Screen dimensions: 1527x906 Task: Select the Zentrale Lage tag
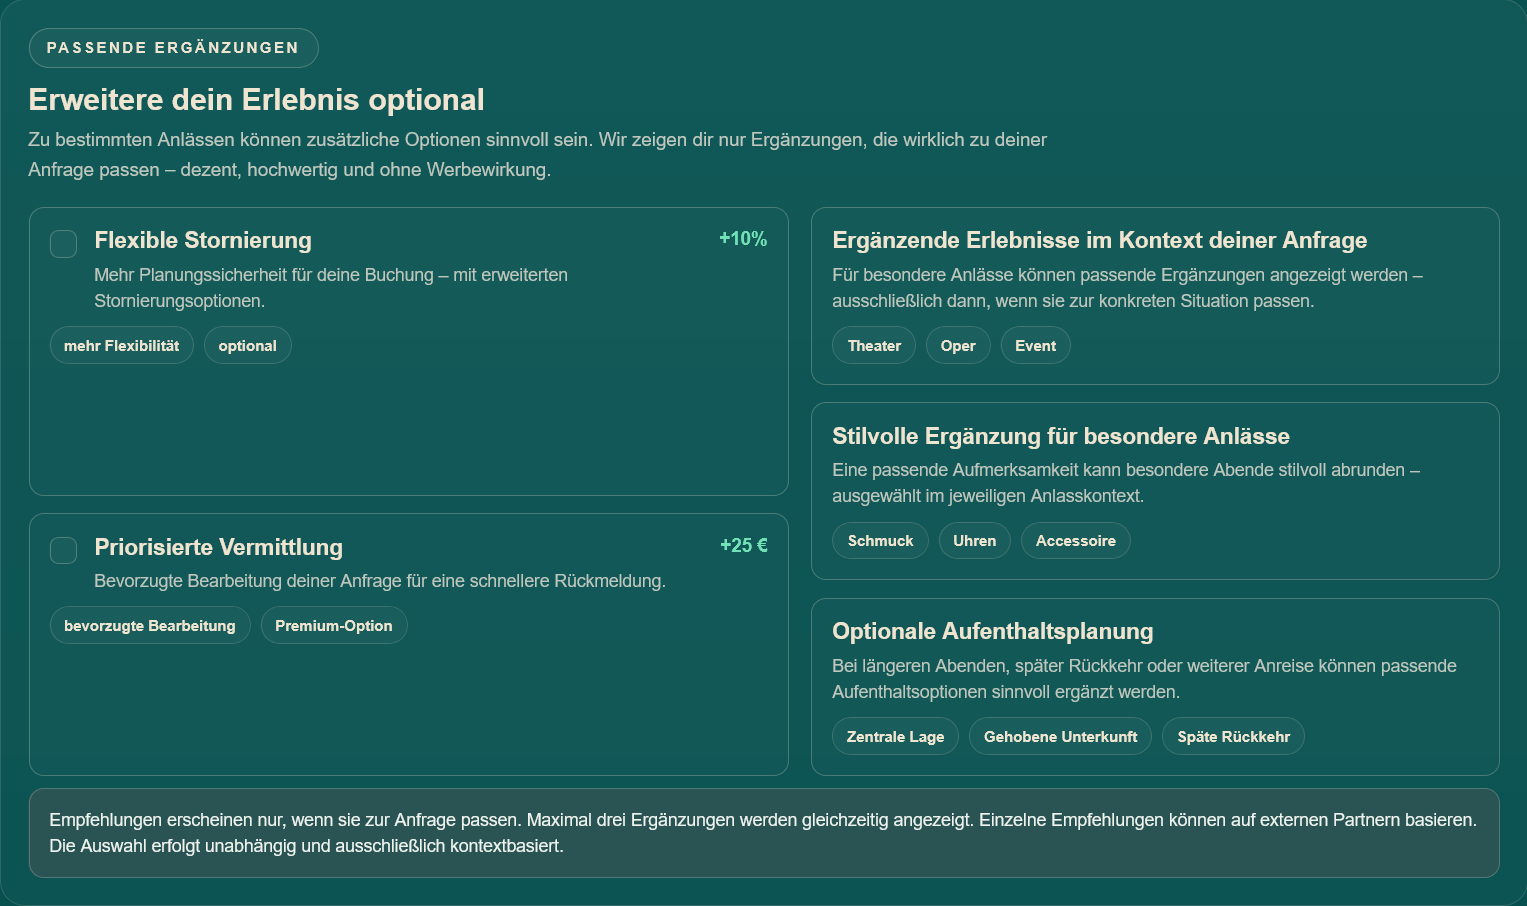pyautogui.click(x=895, y=737)
